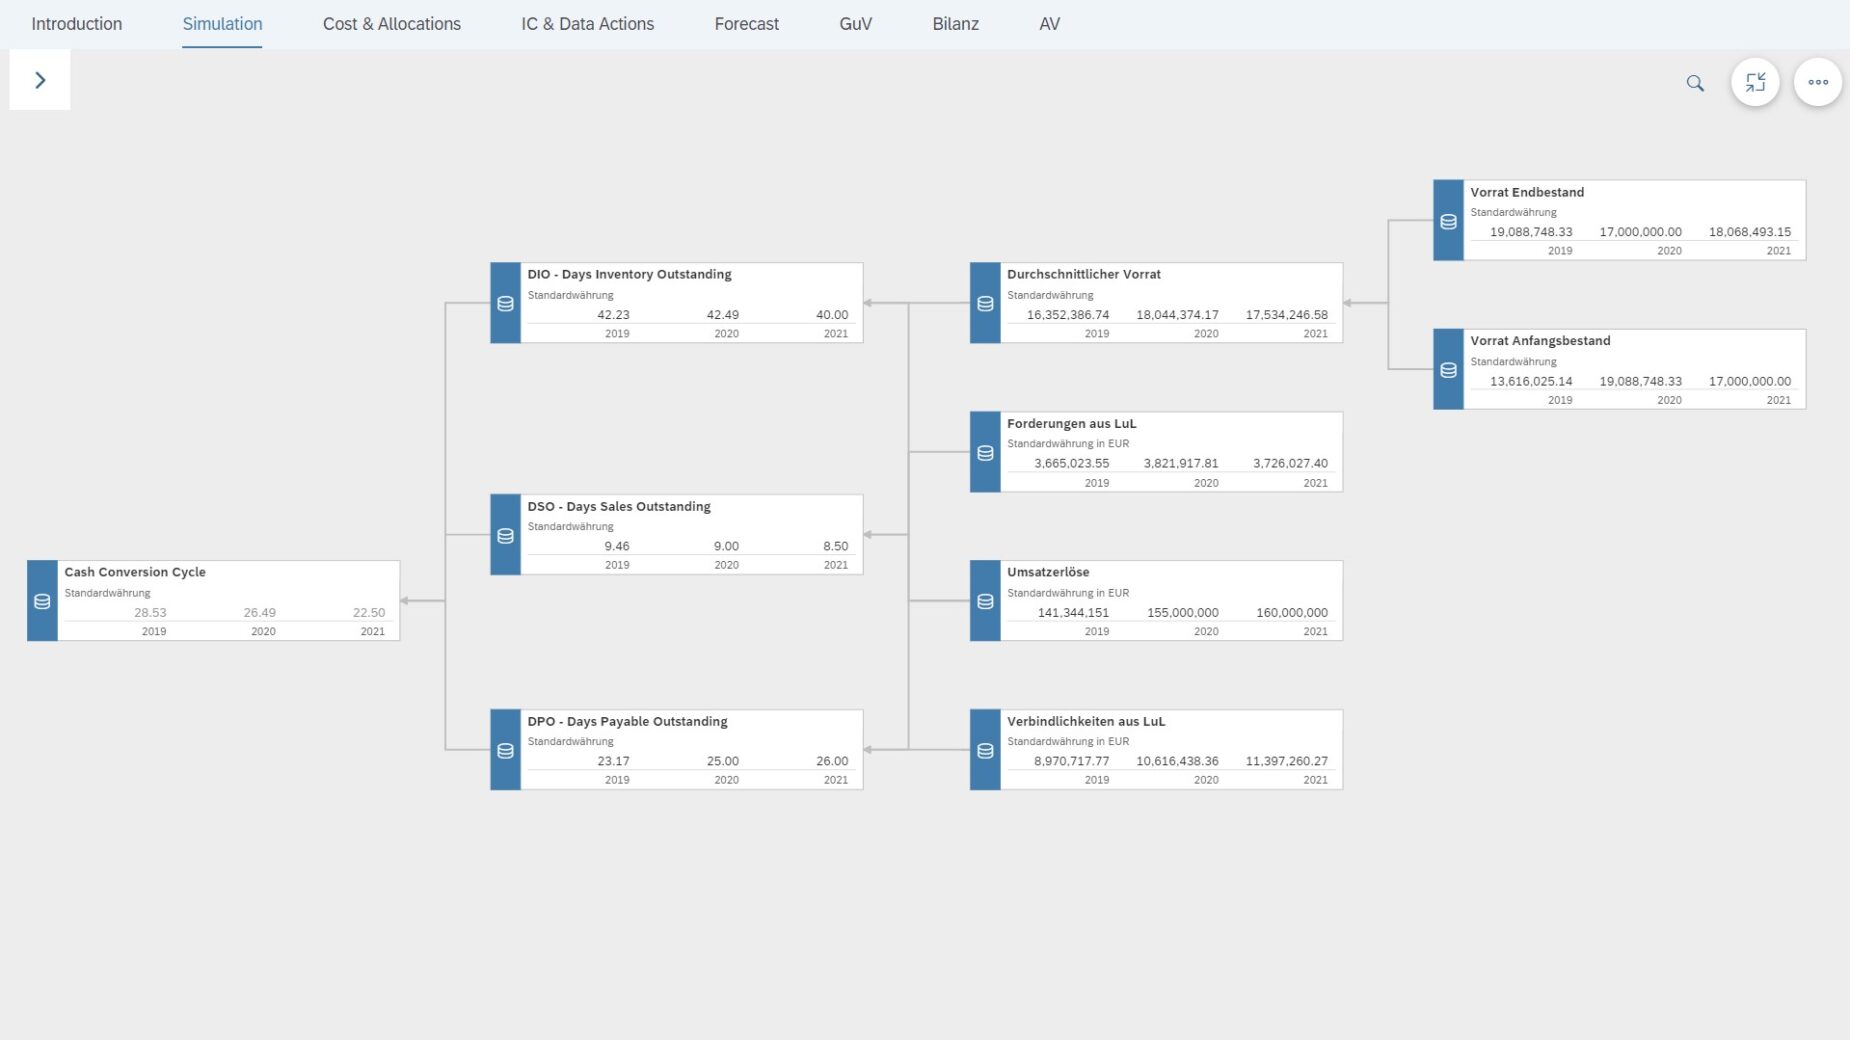Switch to the Bilanz tab
The height and width of the screenshot is (1040, 1850).
pyautogui.click(x=955, y=24)
